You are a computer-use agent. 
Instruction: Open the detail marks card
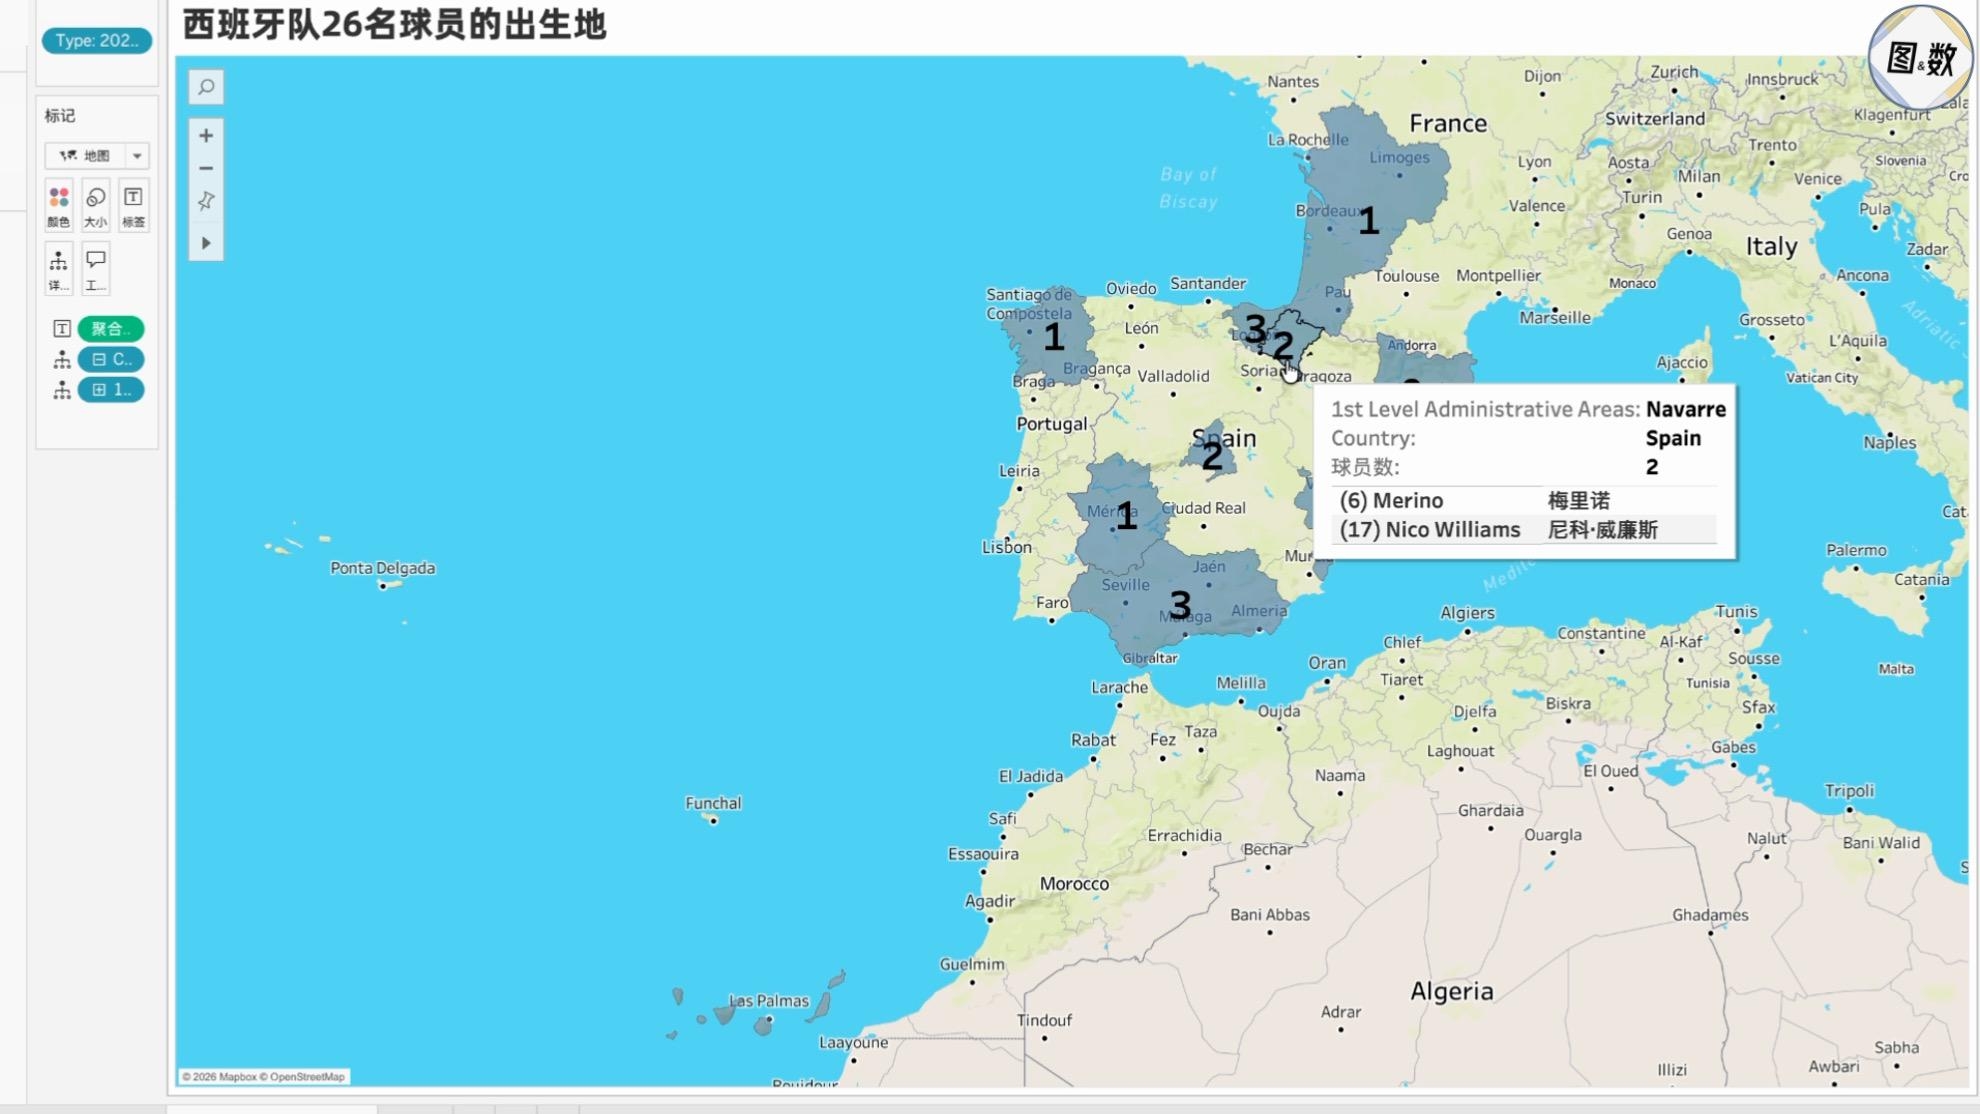click(59, 269)
